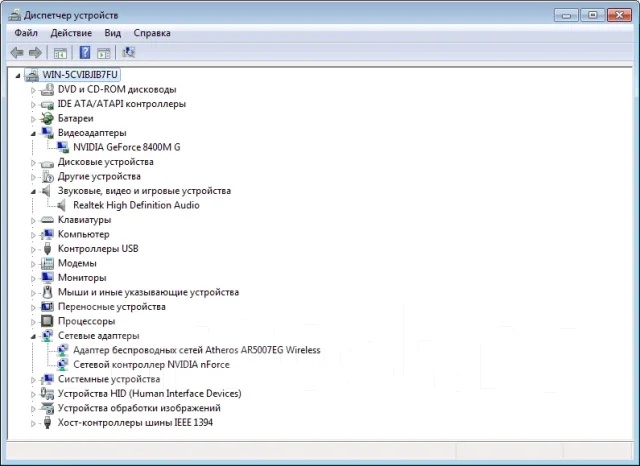640x466 pixels.
Task: Open the Вид menu
Action: click(113, 33)
